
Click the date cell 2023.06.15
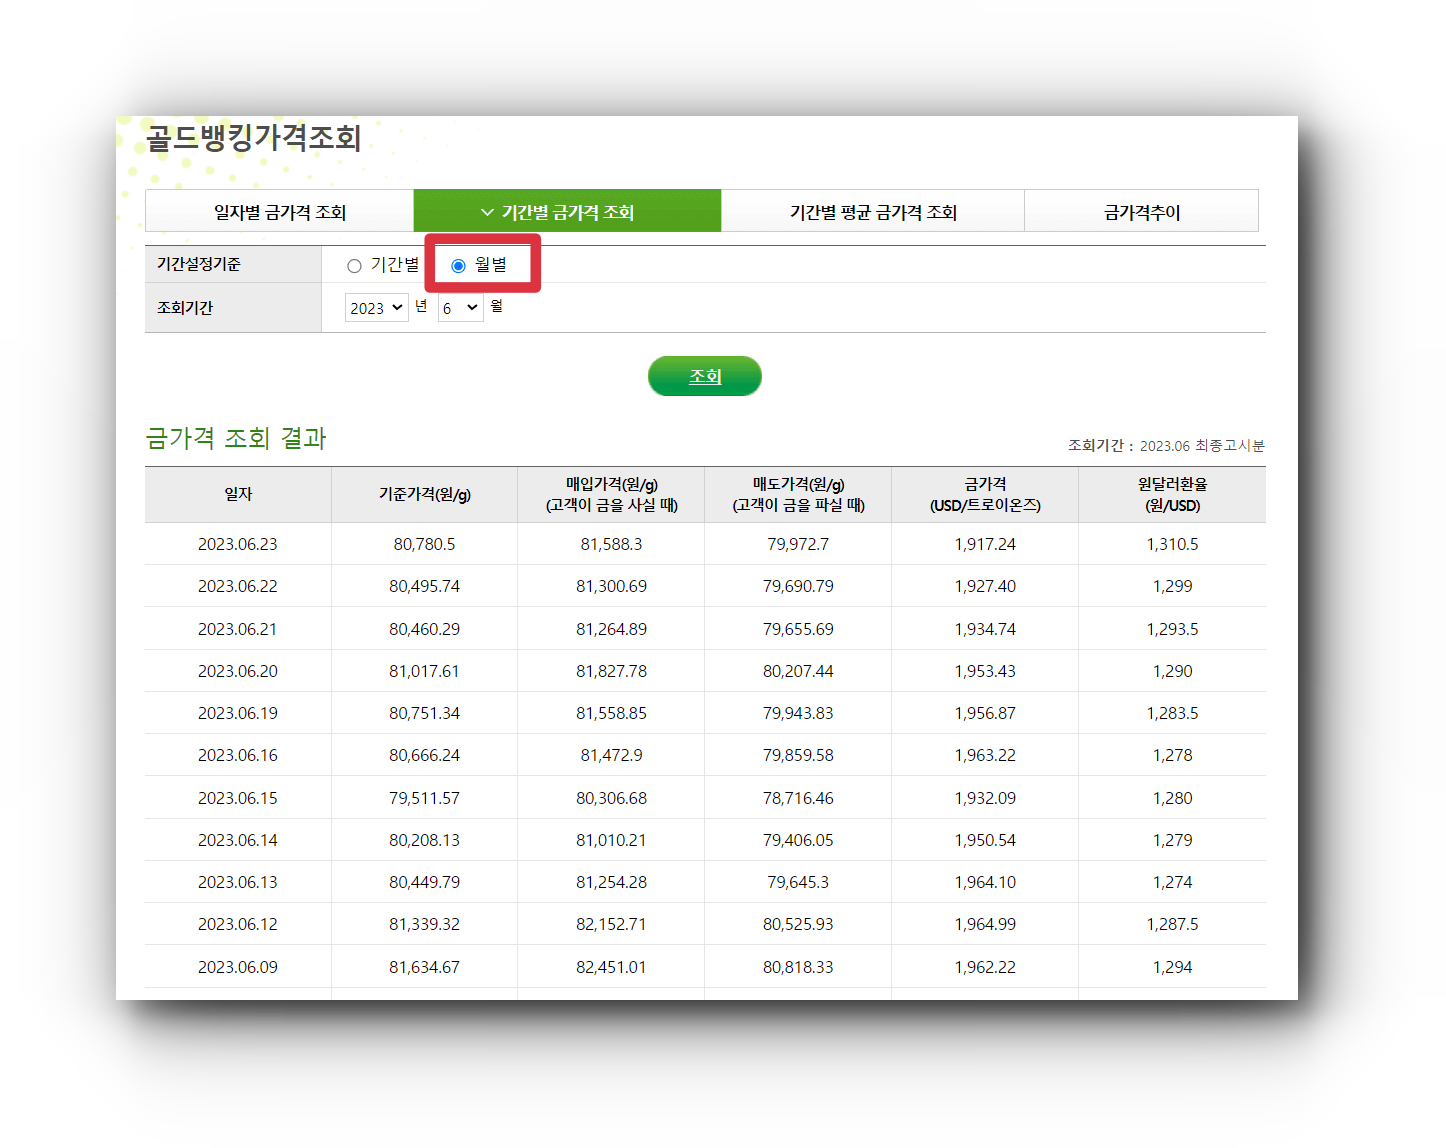(x=238, y=798)
